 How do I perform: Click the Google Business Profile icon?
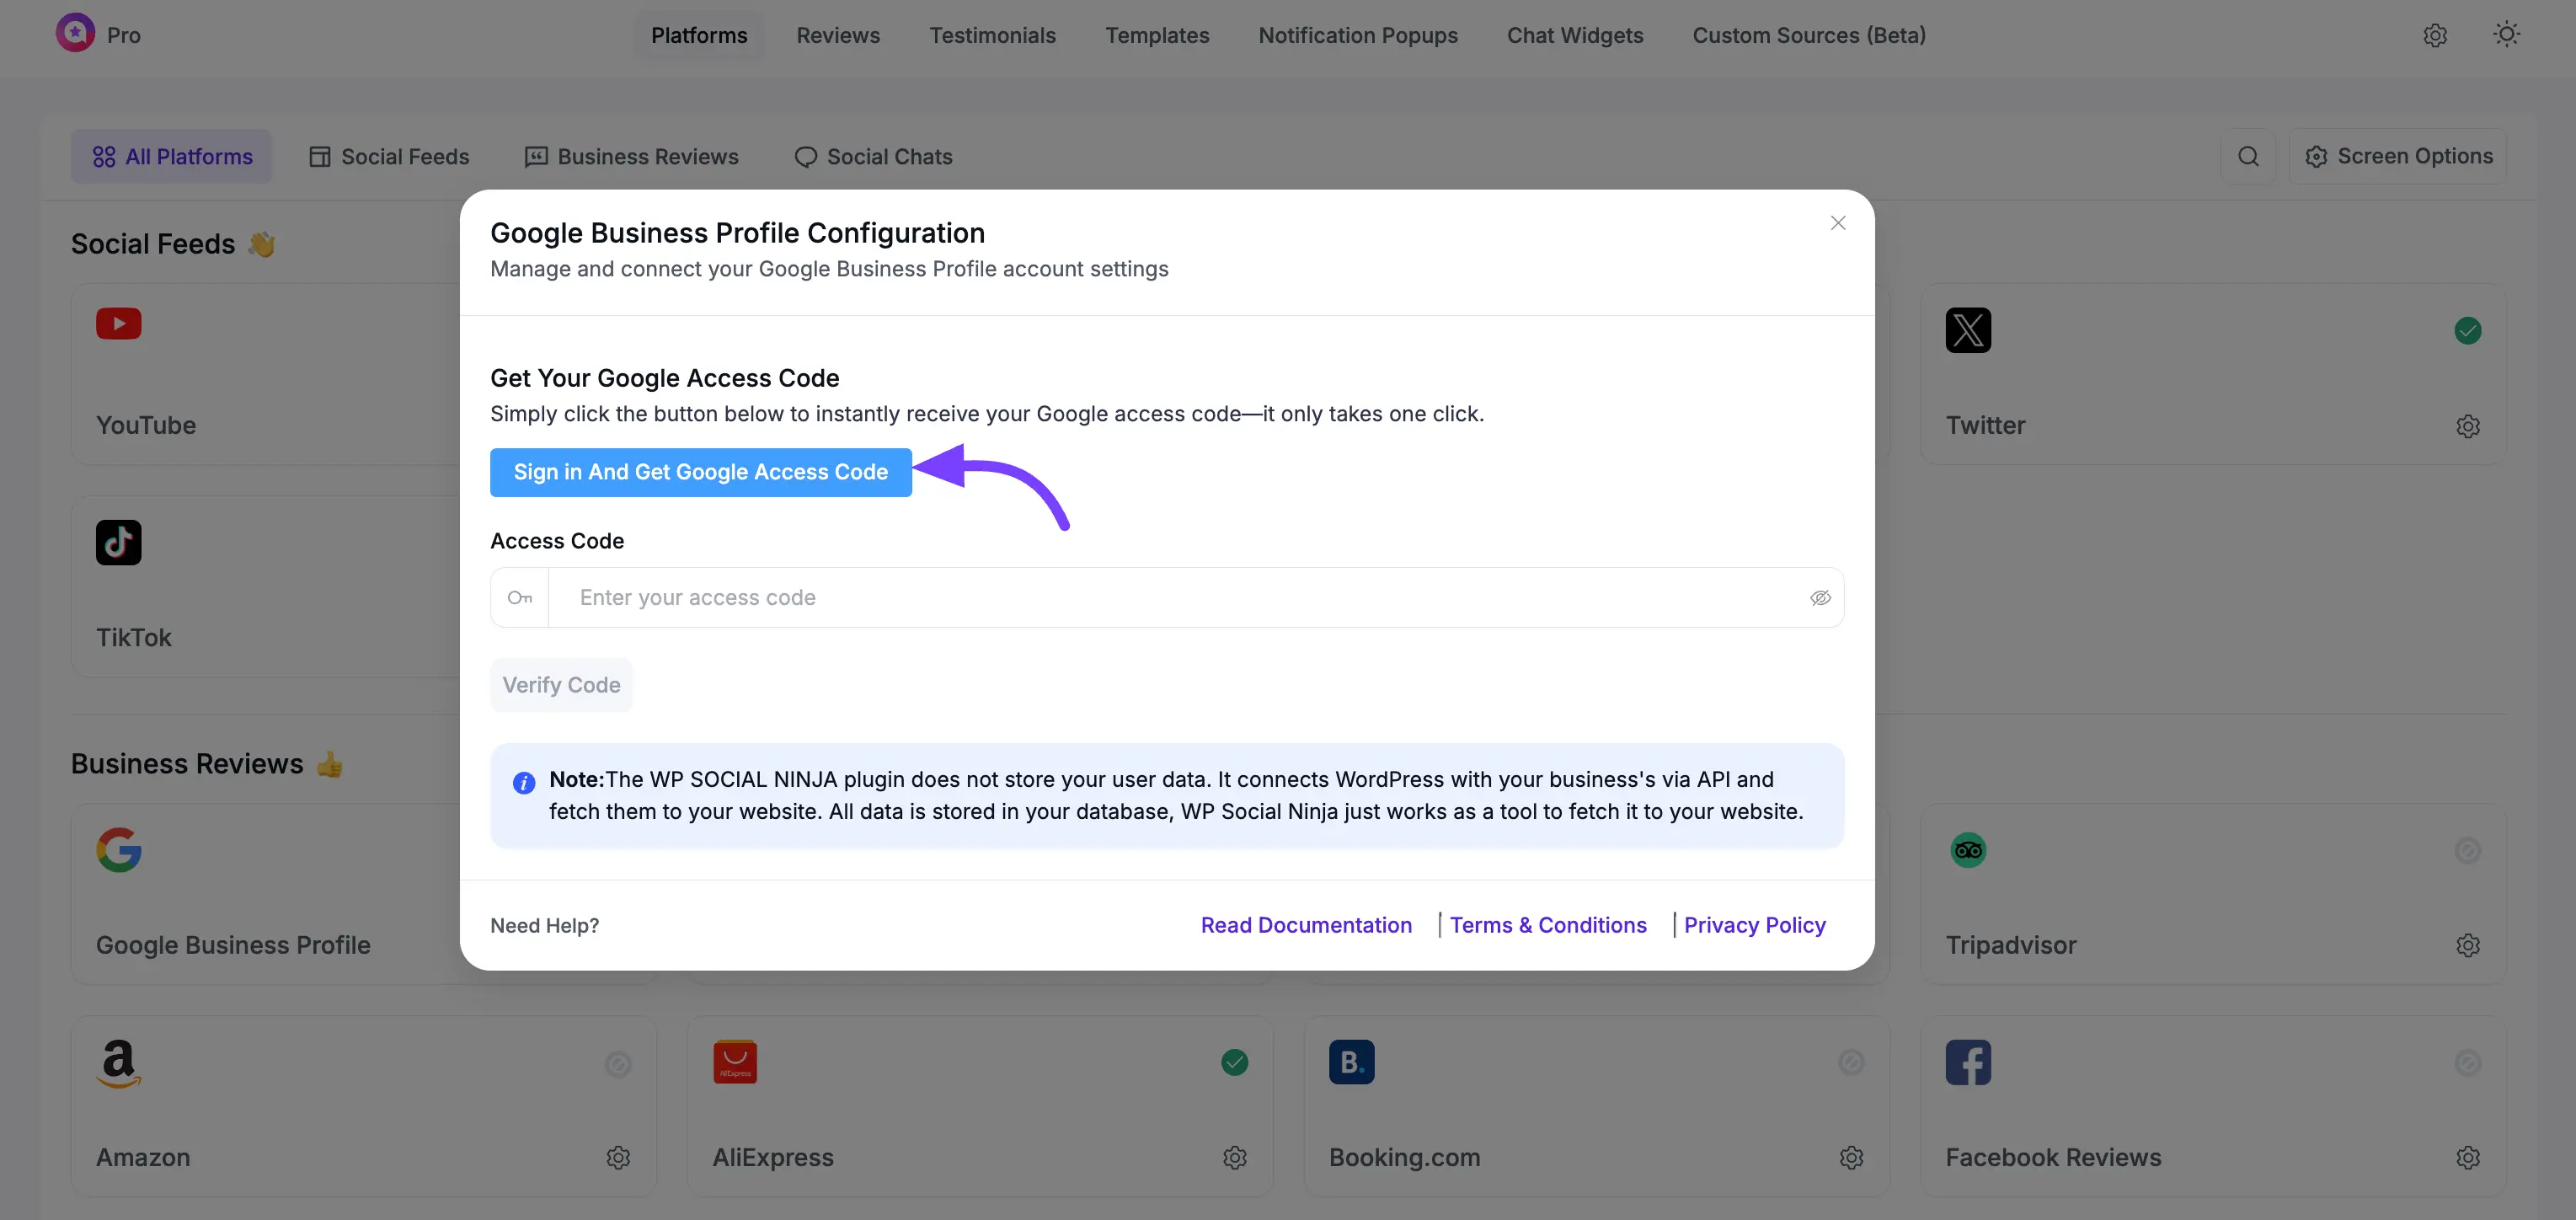118,850
